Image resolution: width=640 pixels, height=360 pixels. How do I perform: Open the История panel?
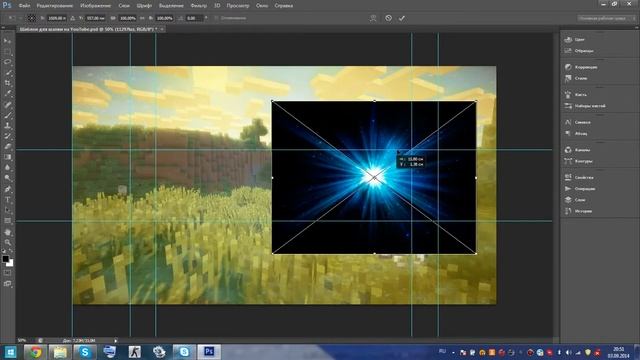pos(578,211)
